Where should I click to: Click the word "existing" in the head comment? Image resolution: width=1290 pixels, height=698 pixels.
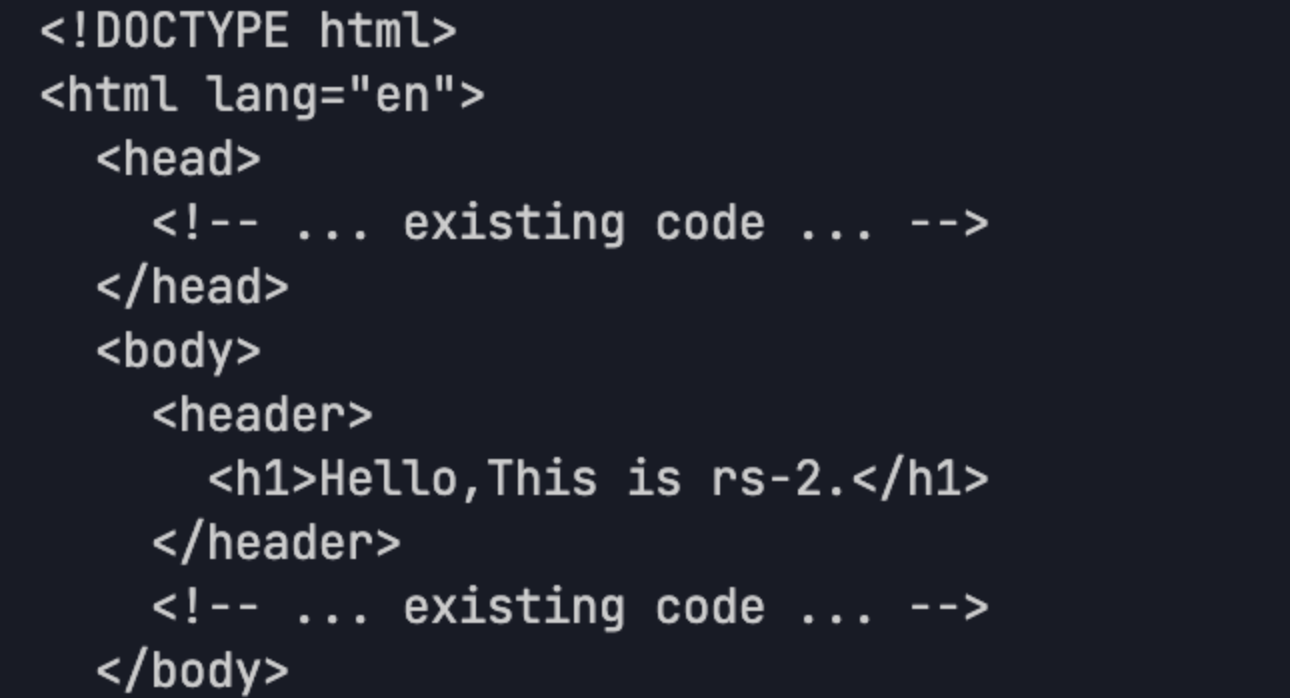pos(514,224)
